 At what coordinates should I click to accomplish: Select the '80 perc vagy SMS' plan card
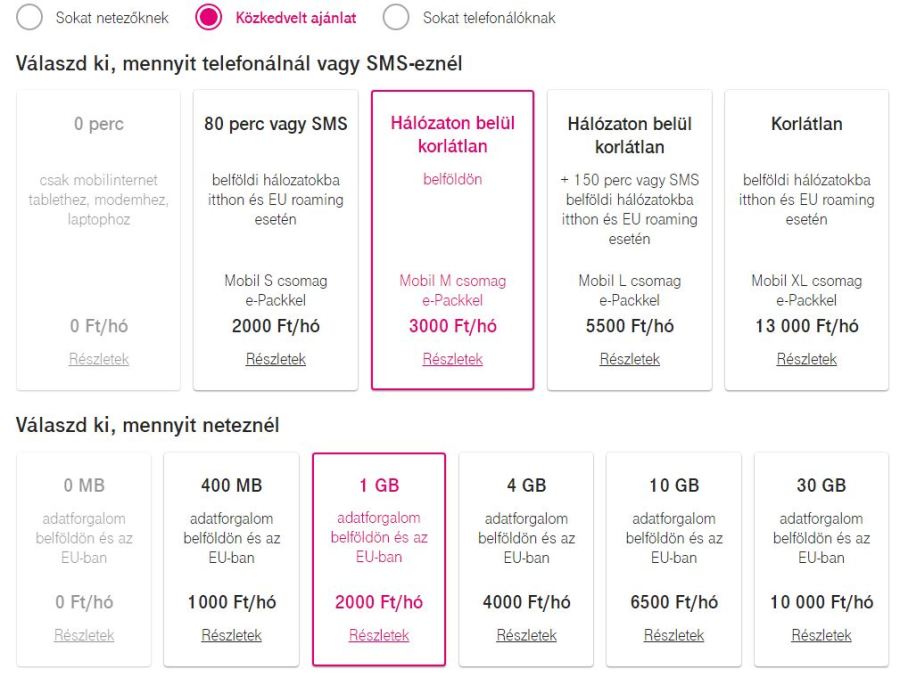pos(275,240)
